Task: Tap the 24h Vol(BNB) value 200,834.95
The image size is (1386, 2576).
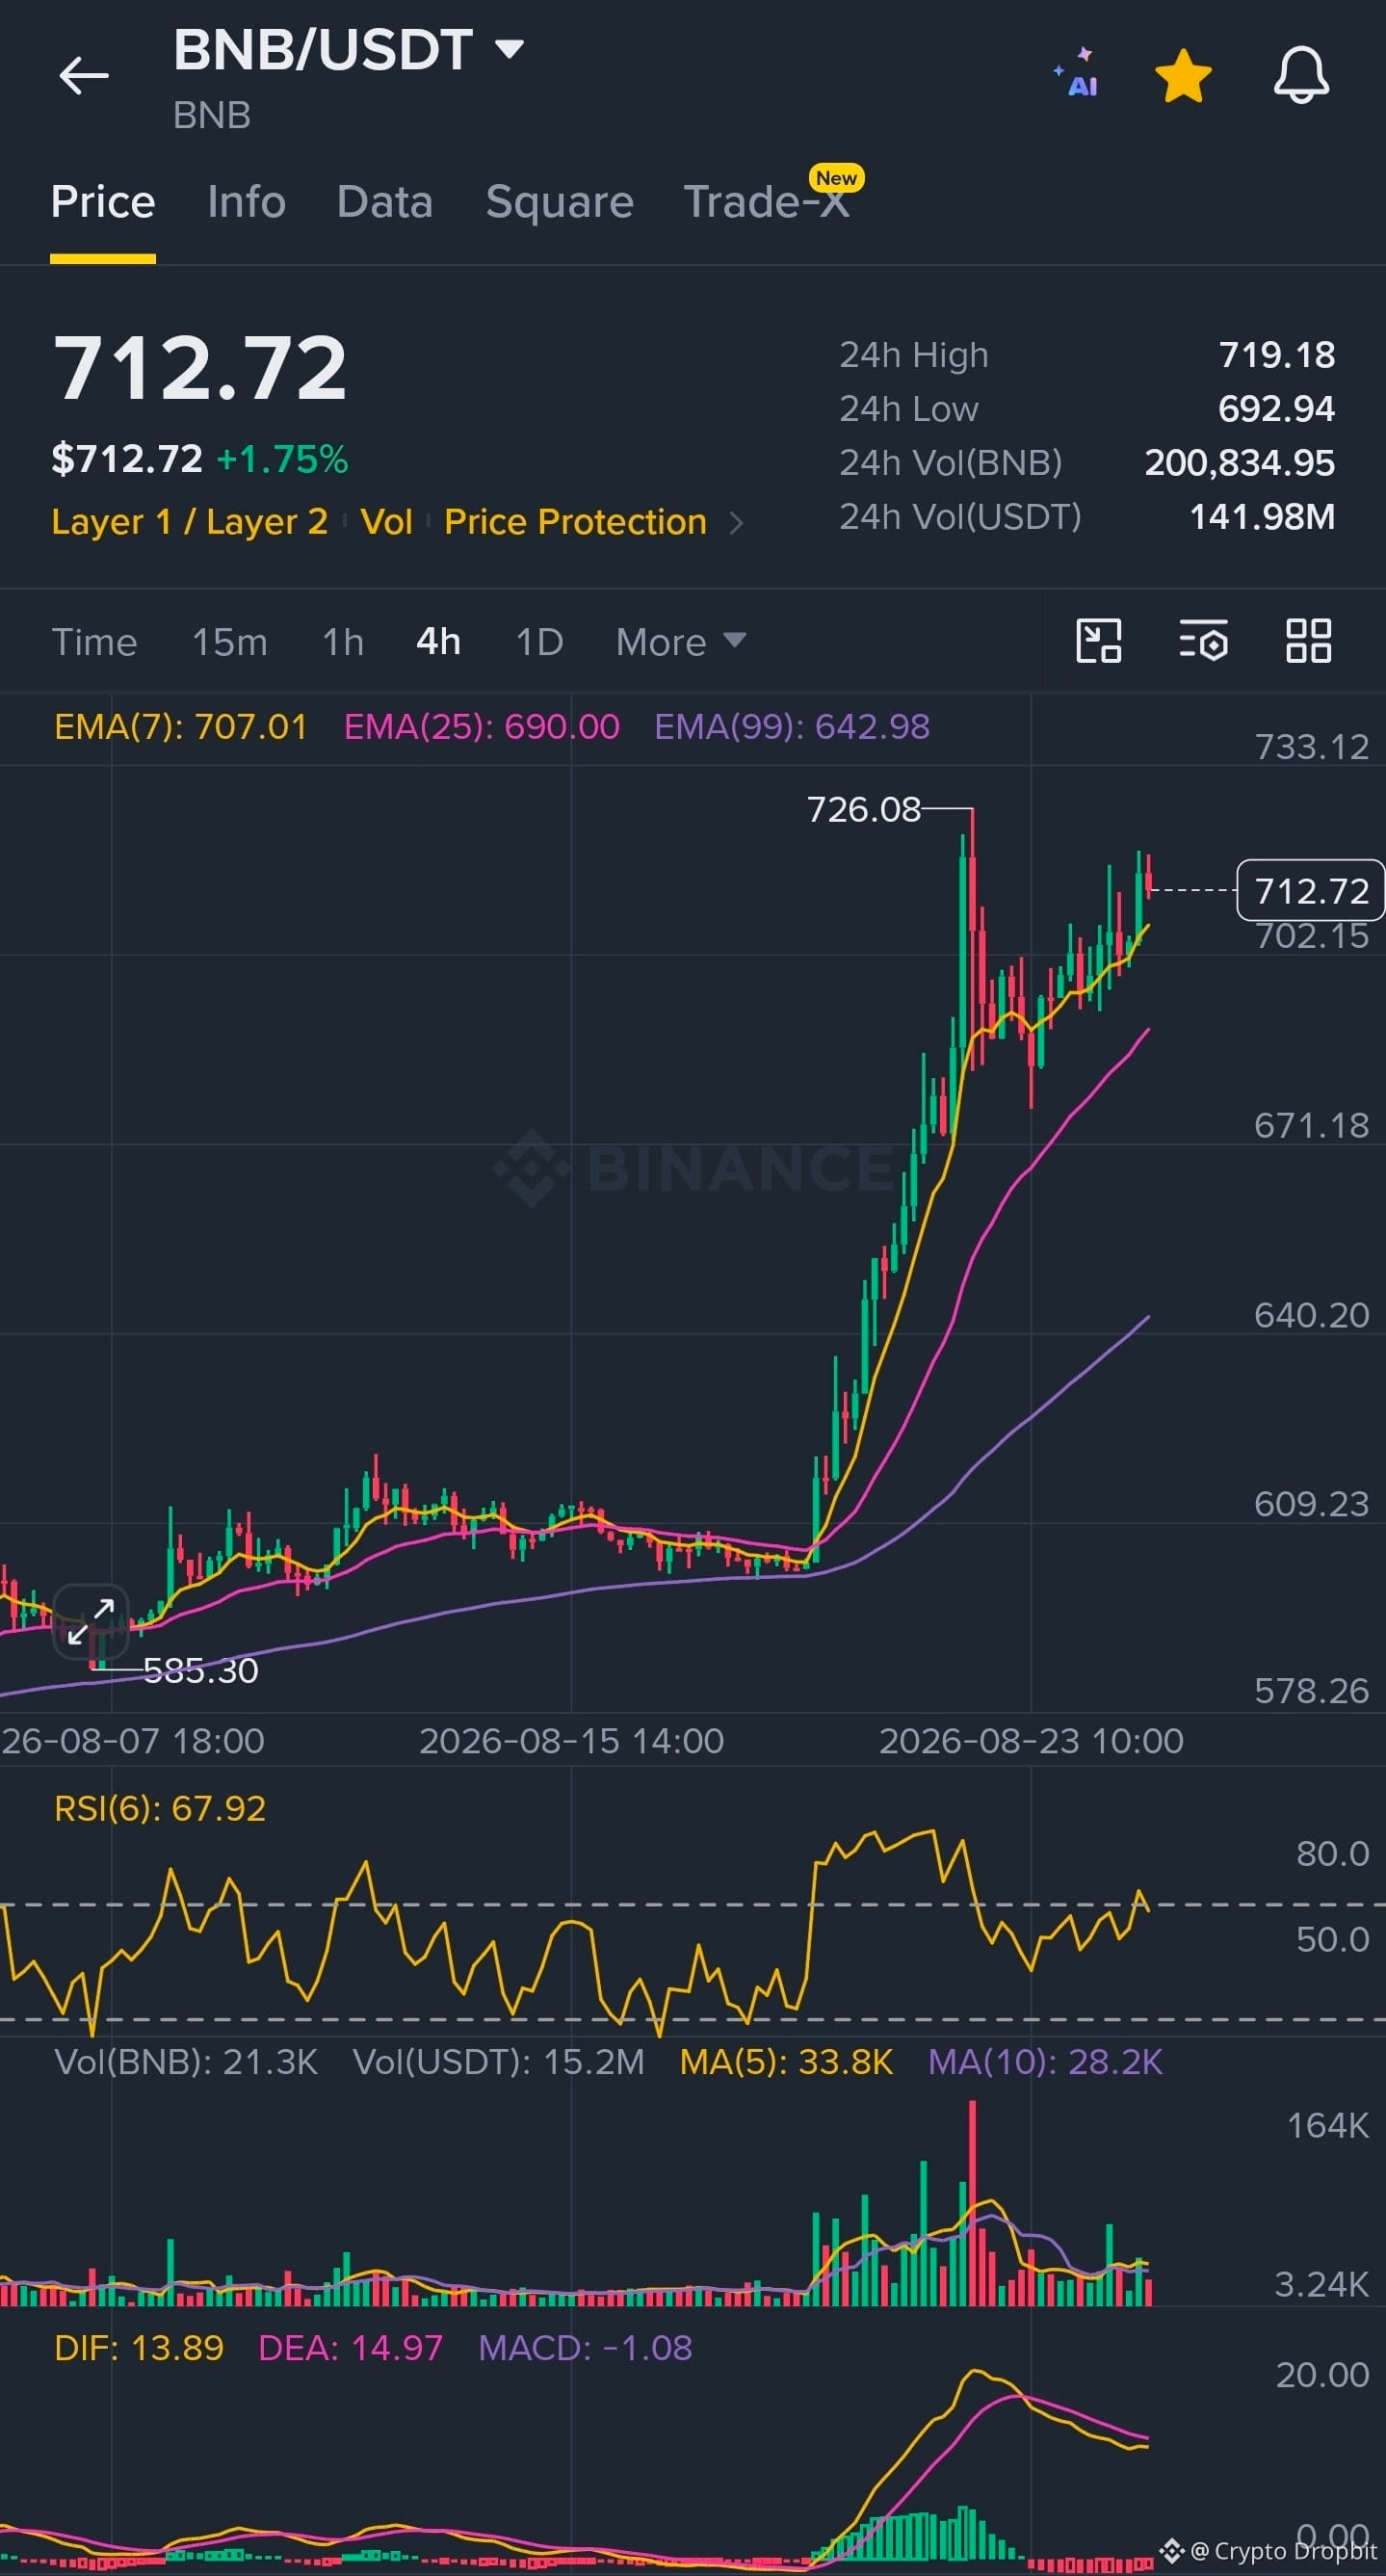Action: [1240, 463]
